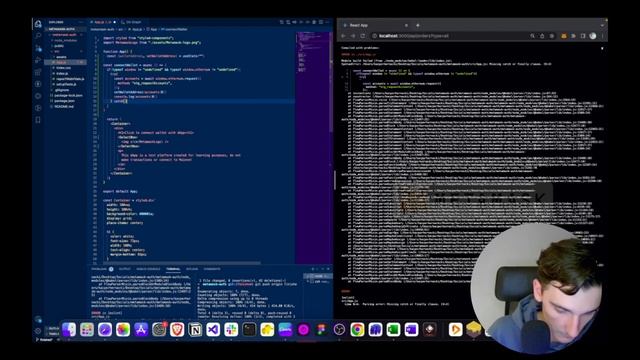The image size is (640, 360).
Task: Click zoom magnifier icon in address bar
Action: pos(532,36)
